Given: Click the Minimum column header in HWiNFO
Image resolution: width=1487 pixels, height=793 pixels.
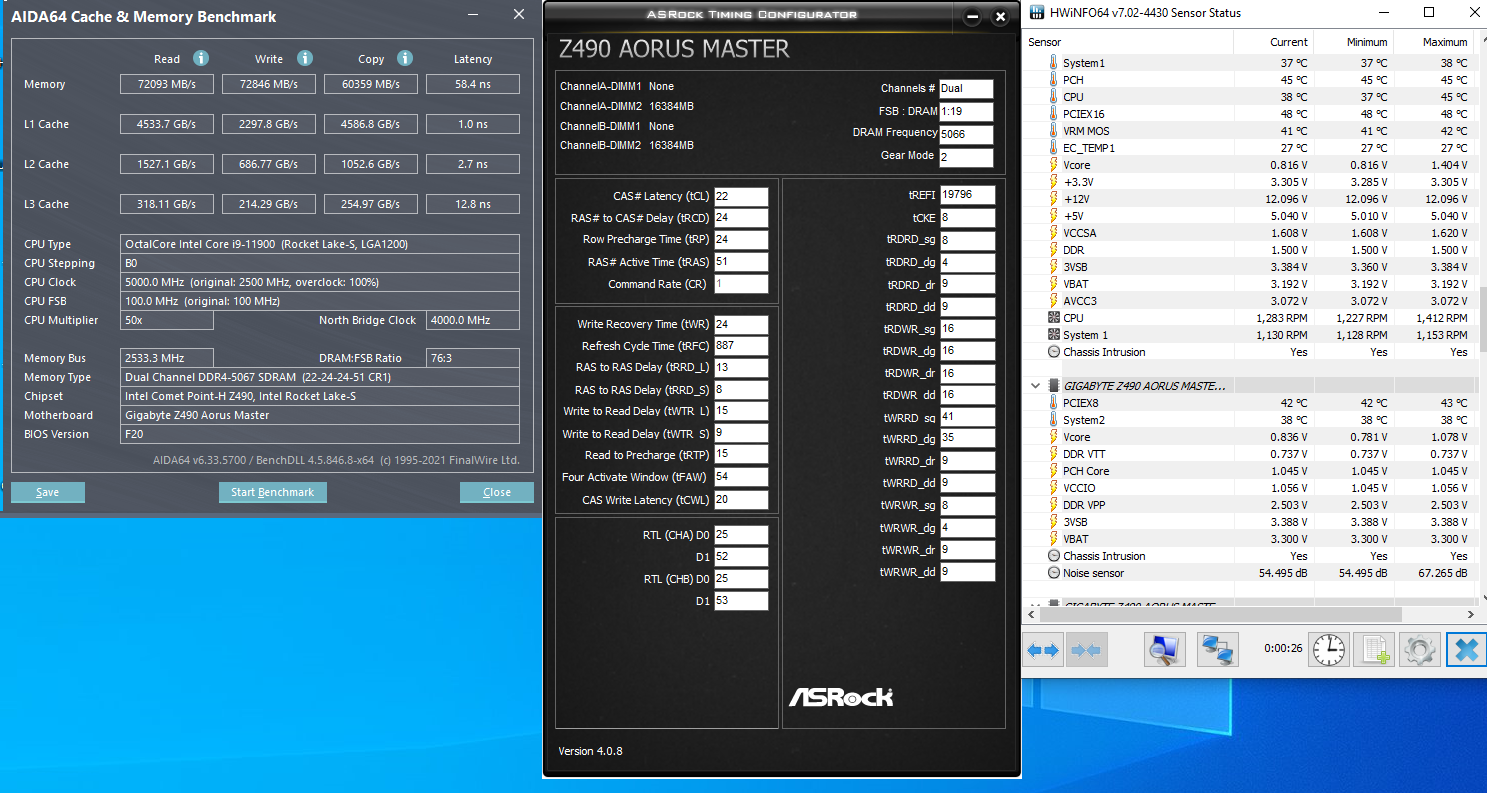Looking at the screenshot, I should 1352,42.
